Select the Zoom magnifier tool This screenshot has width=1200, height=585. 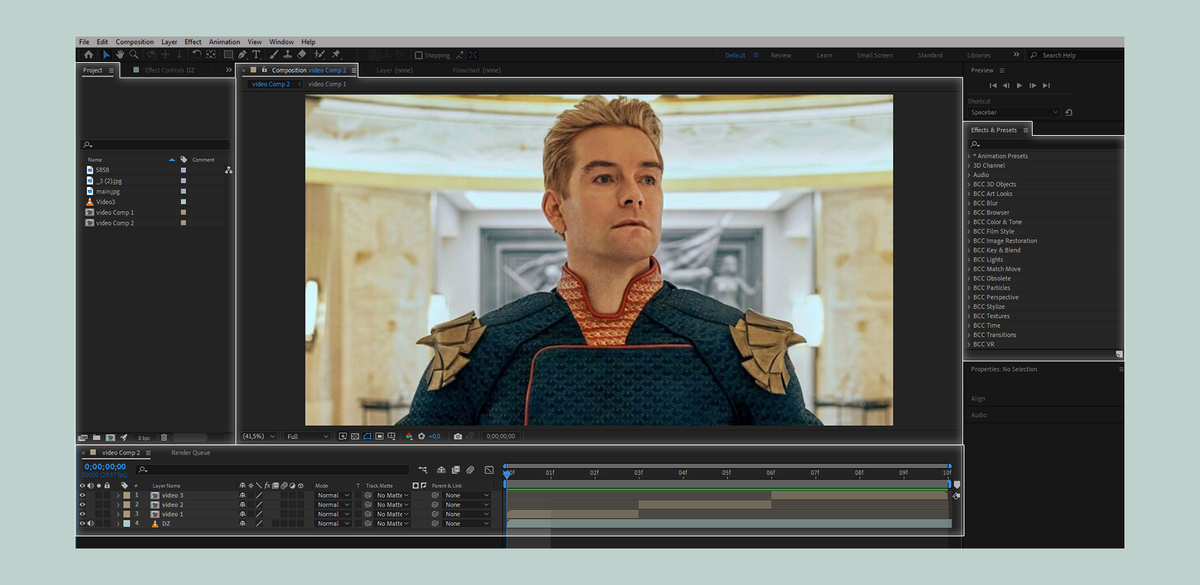tap(133, 54)
